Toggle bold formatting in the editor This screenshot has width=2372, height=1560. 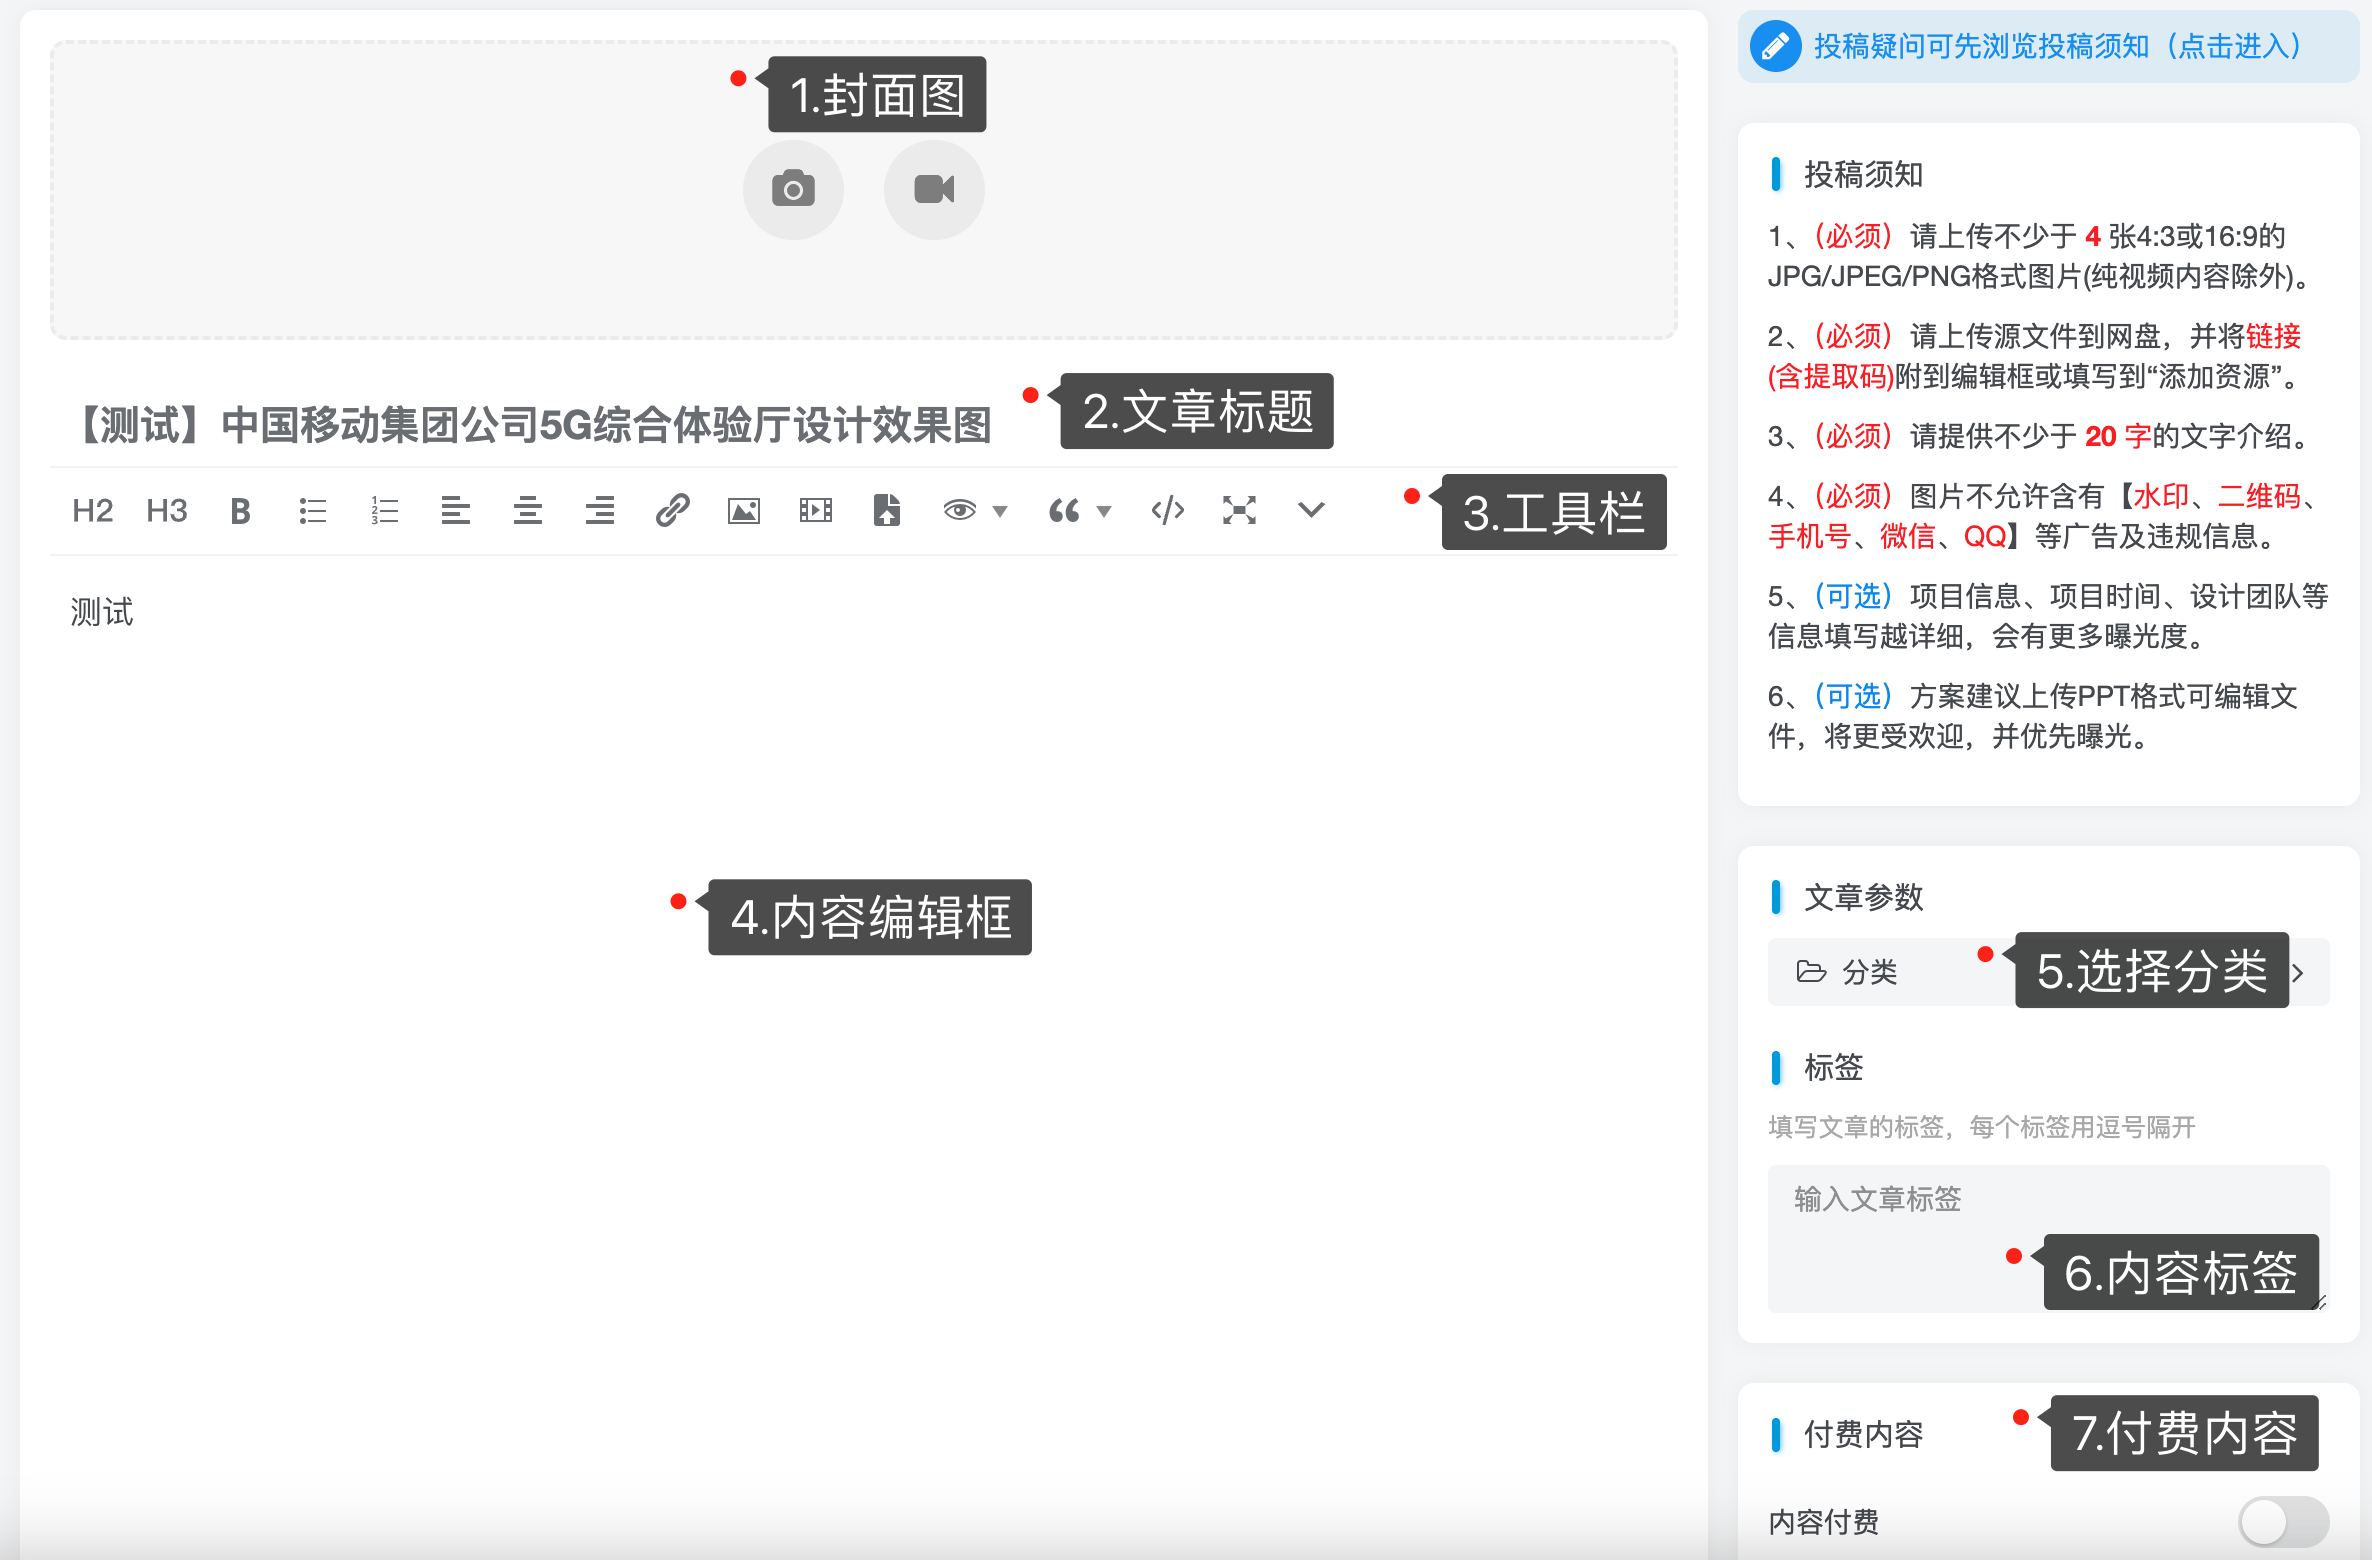tap(240, 510)
